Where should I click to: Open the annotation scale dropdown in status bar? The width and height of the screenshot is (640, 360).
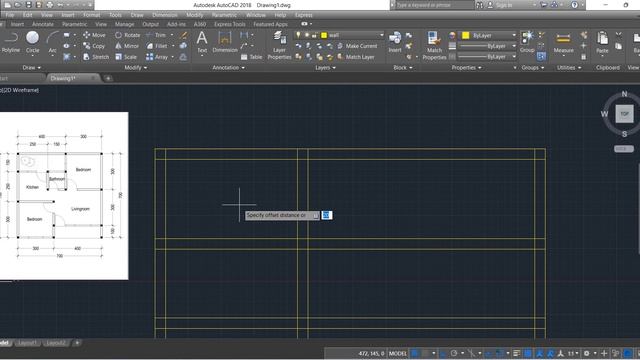coord(573,353)
